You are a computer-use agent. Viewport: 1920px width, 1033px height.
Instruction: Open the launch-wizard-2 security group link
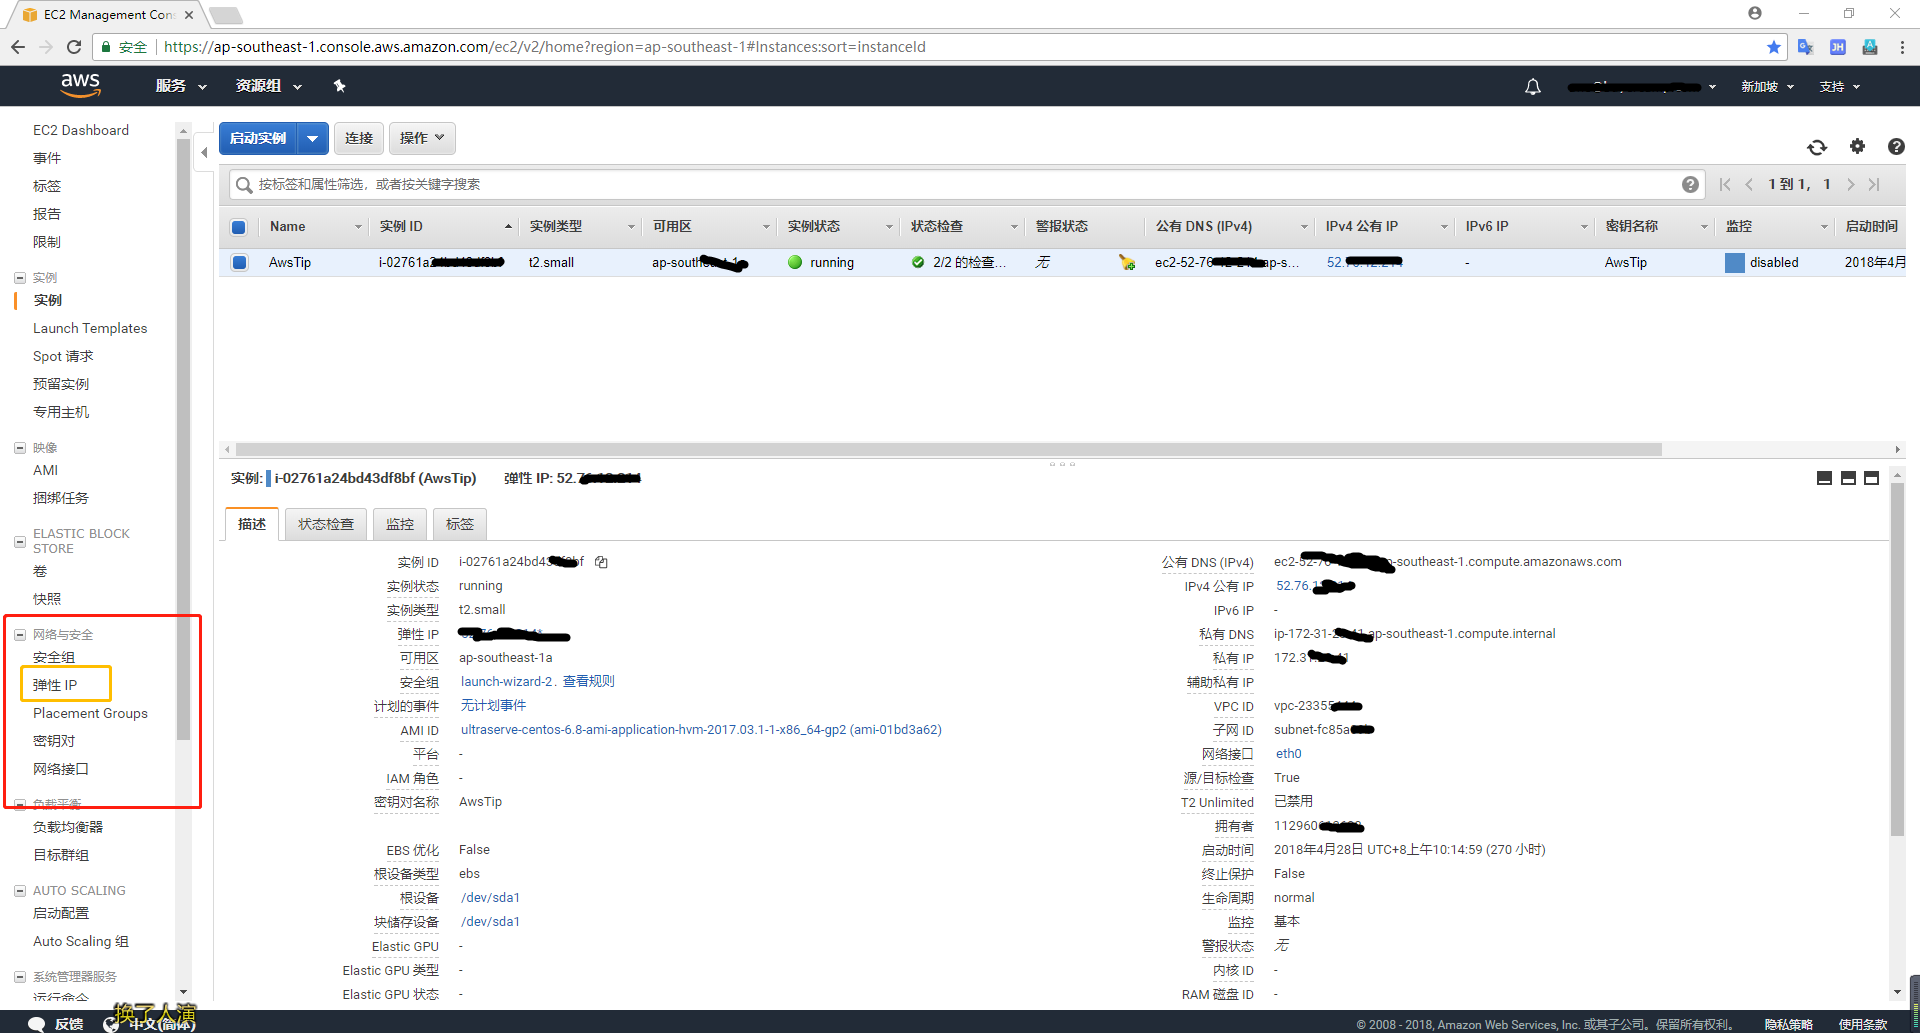507,682
